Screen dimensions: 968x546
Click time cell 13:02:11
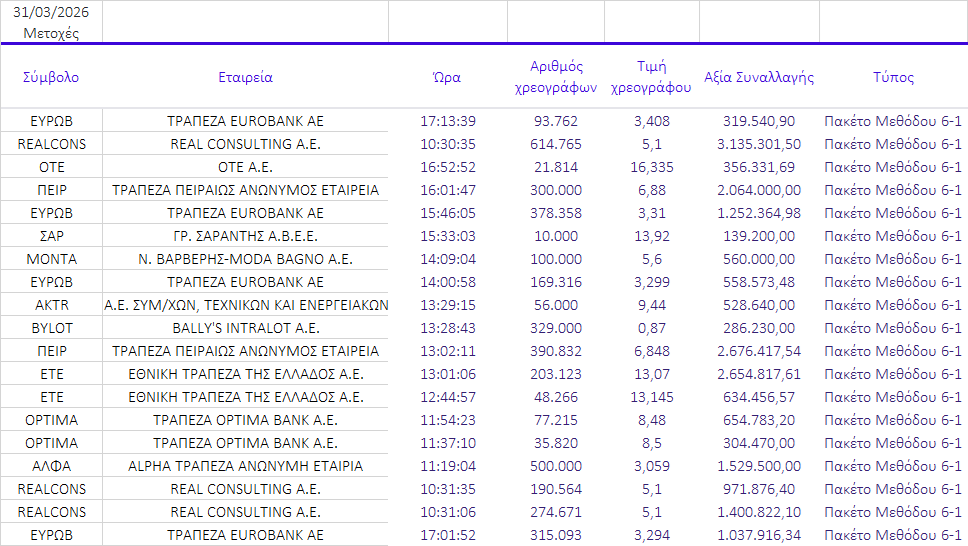click(x=448, y=351)
